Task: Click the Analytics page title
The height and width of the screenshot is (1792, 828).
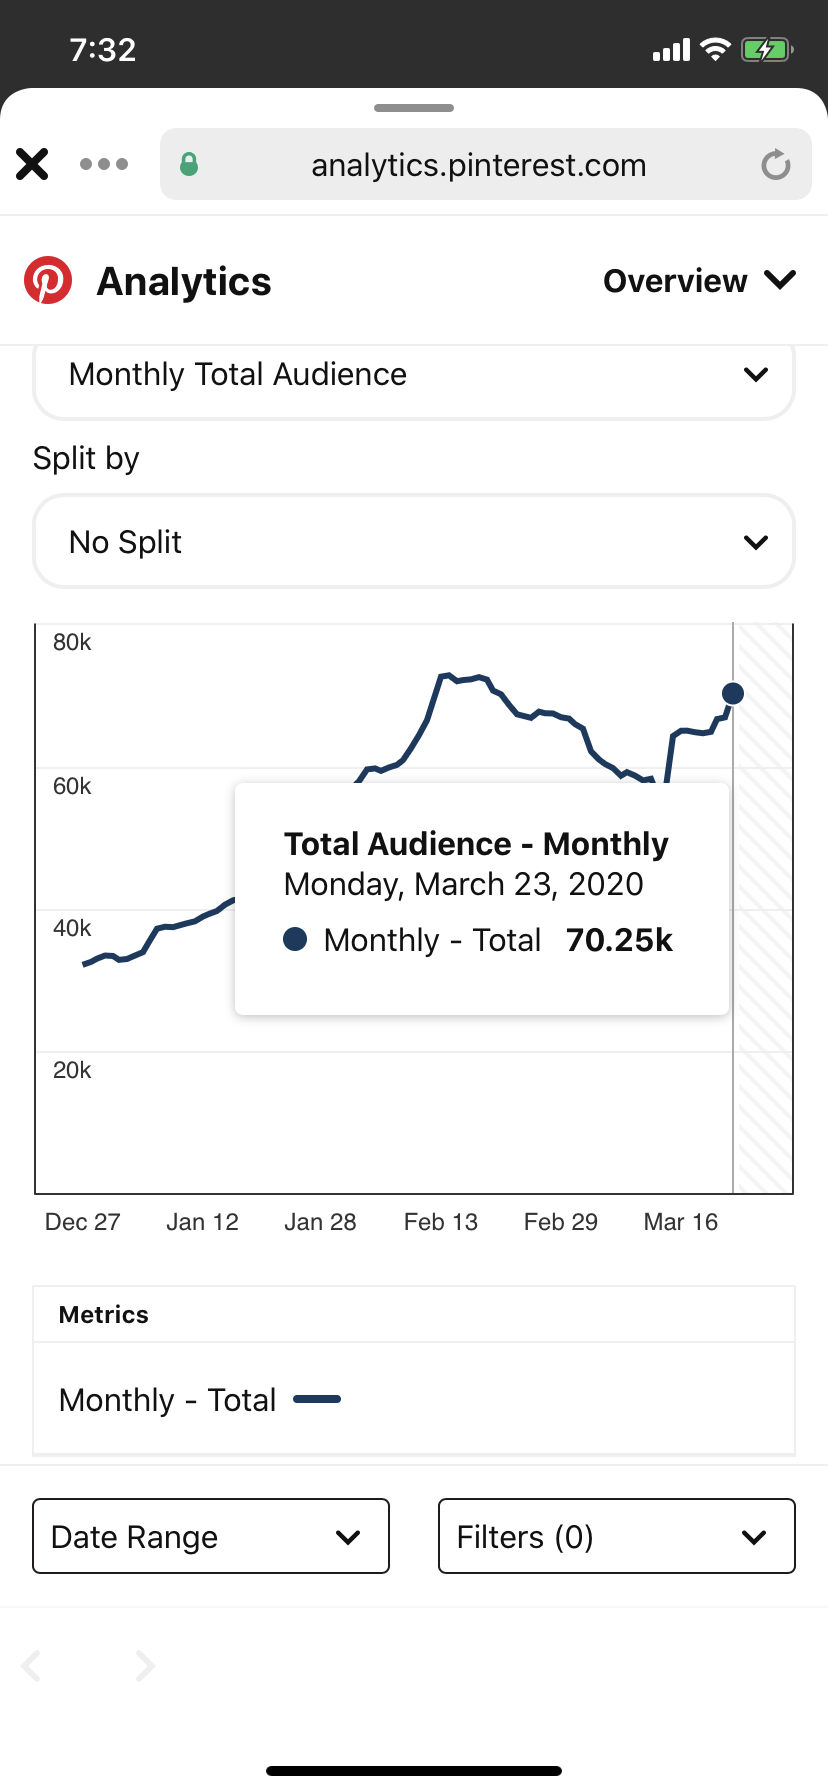Action: (184, 282)
